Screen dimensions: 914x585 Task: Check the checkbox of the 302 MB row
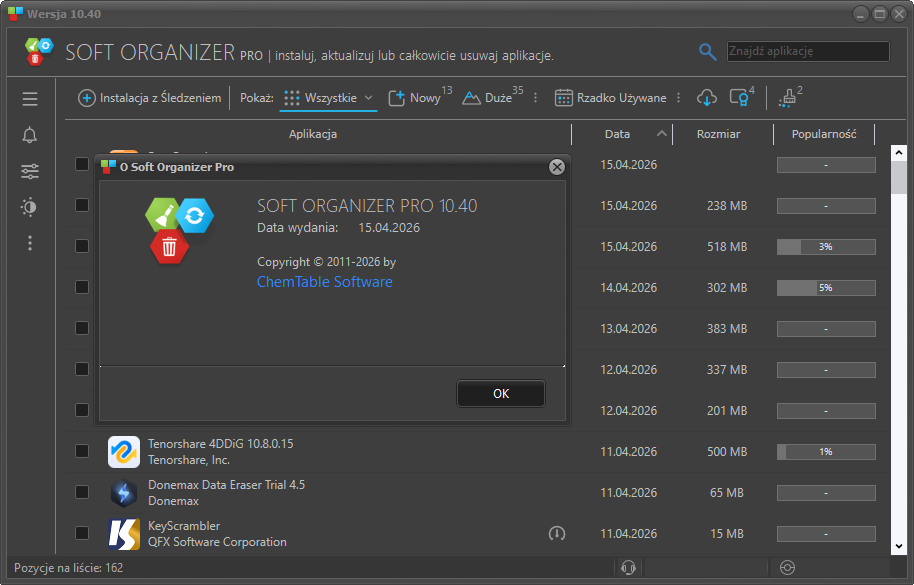pyautogui.click(x=82, y=287)
